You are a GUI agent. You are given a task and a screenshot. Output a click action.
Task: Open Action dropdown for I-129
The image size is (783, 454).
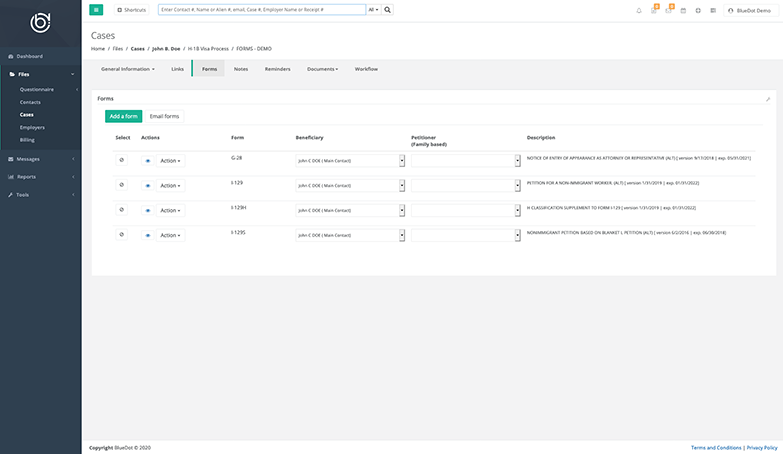[x=170, y=186]
